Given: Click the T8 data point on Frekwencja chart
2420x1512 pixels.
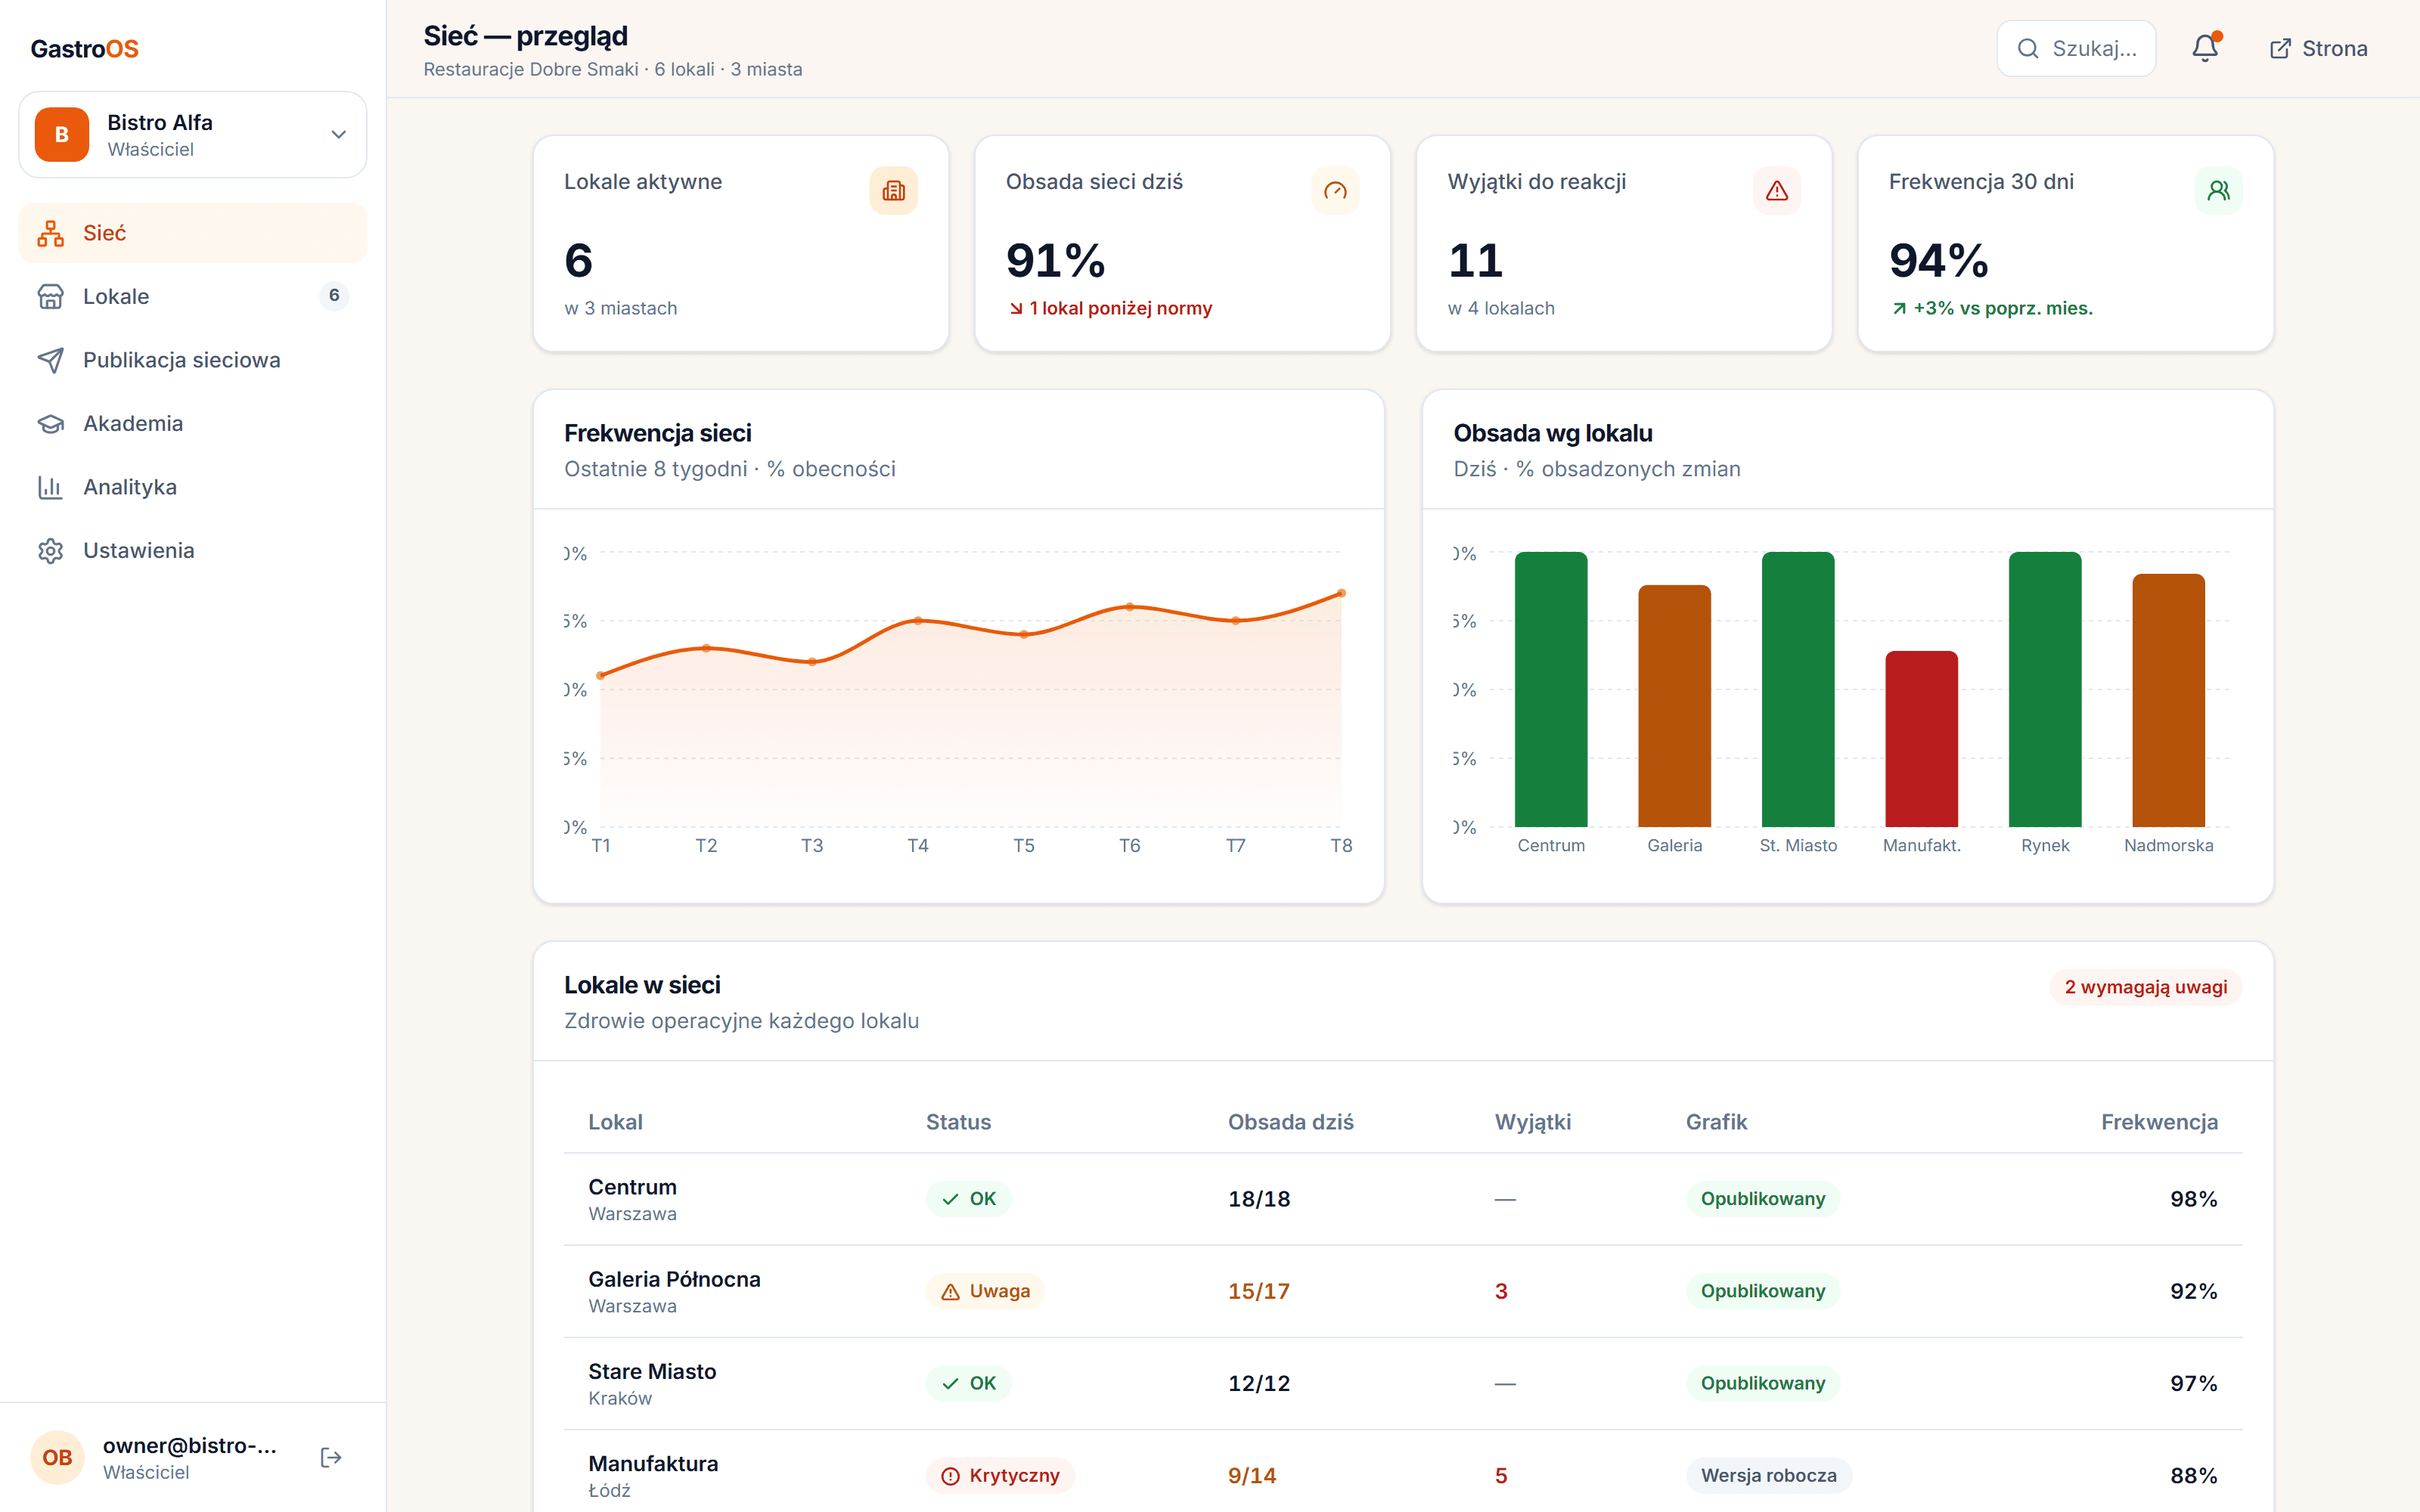Looking at the screenshot, I should 1341,593.
